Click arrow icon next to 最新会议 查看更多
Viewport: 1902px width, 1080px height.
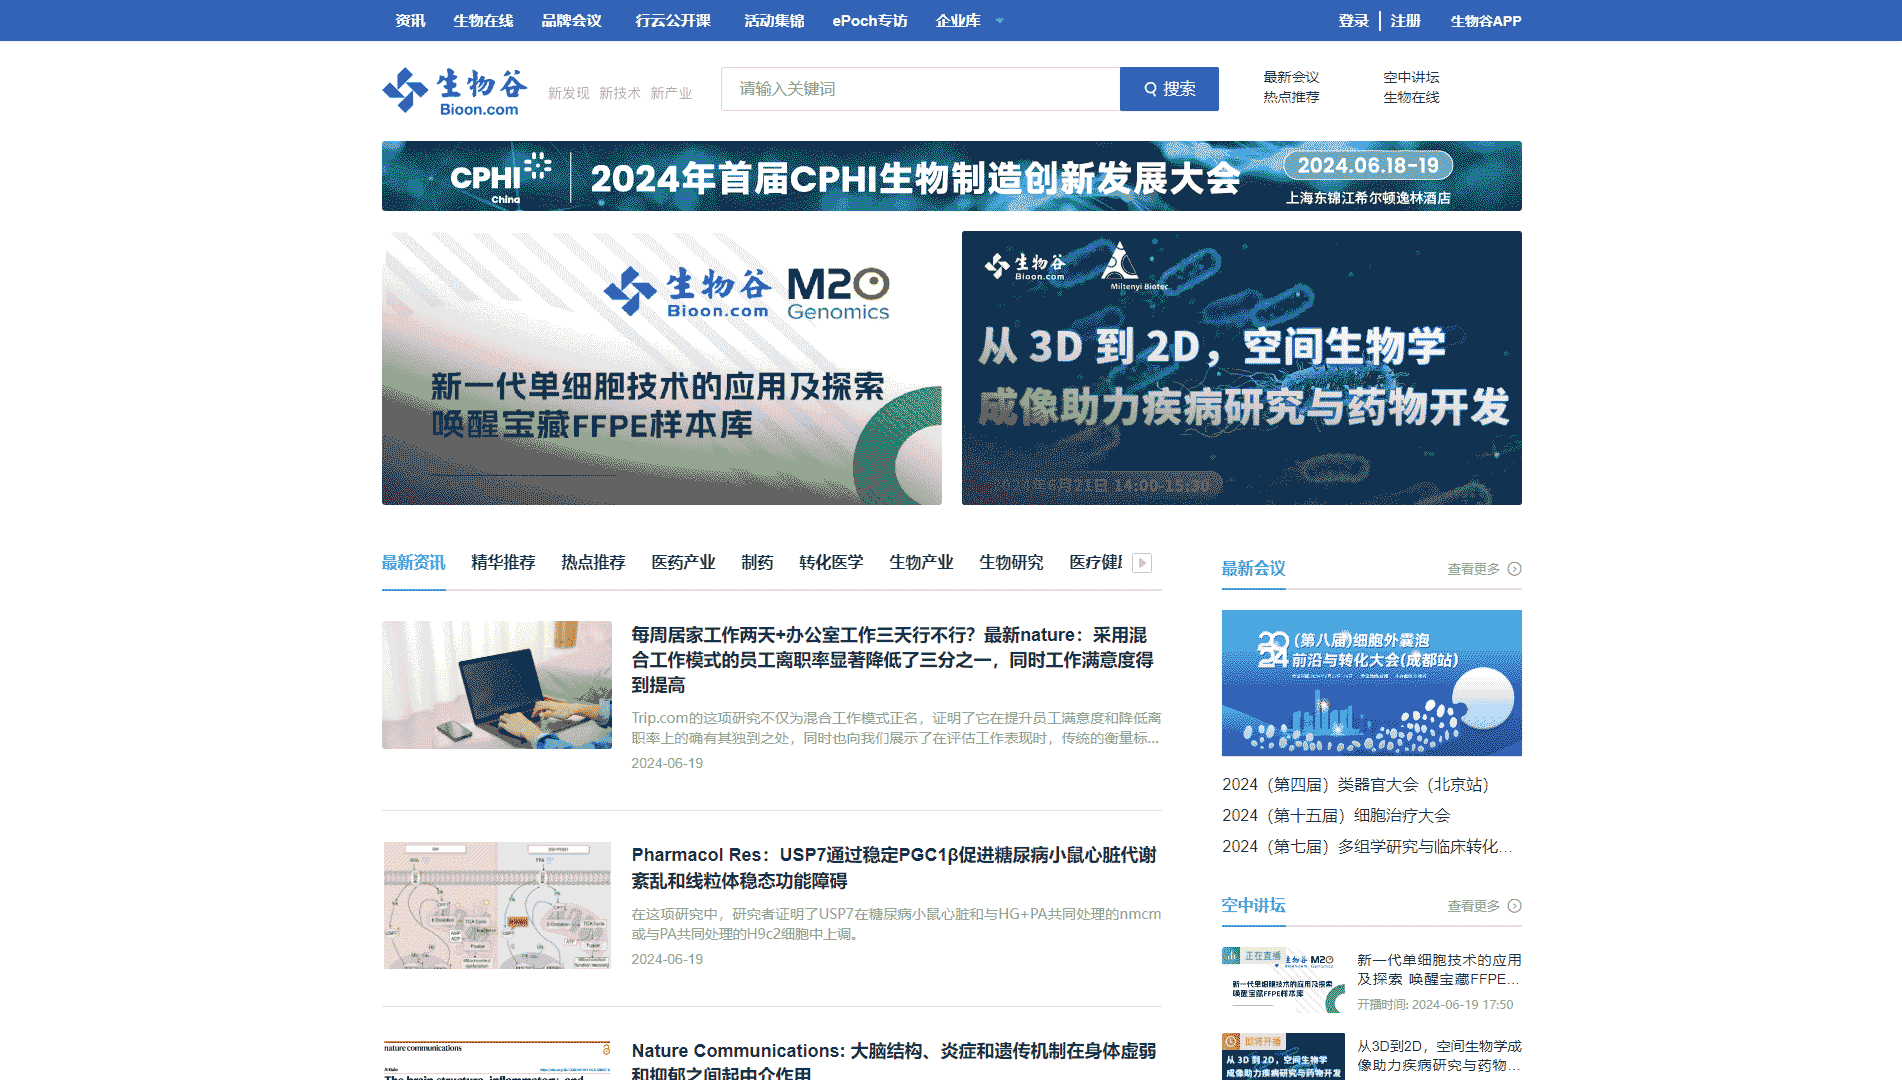pos(1514,569)
